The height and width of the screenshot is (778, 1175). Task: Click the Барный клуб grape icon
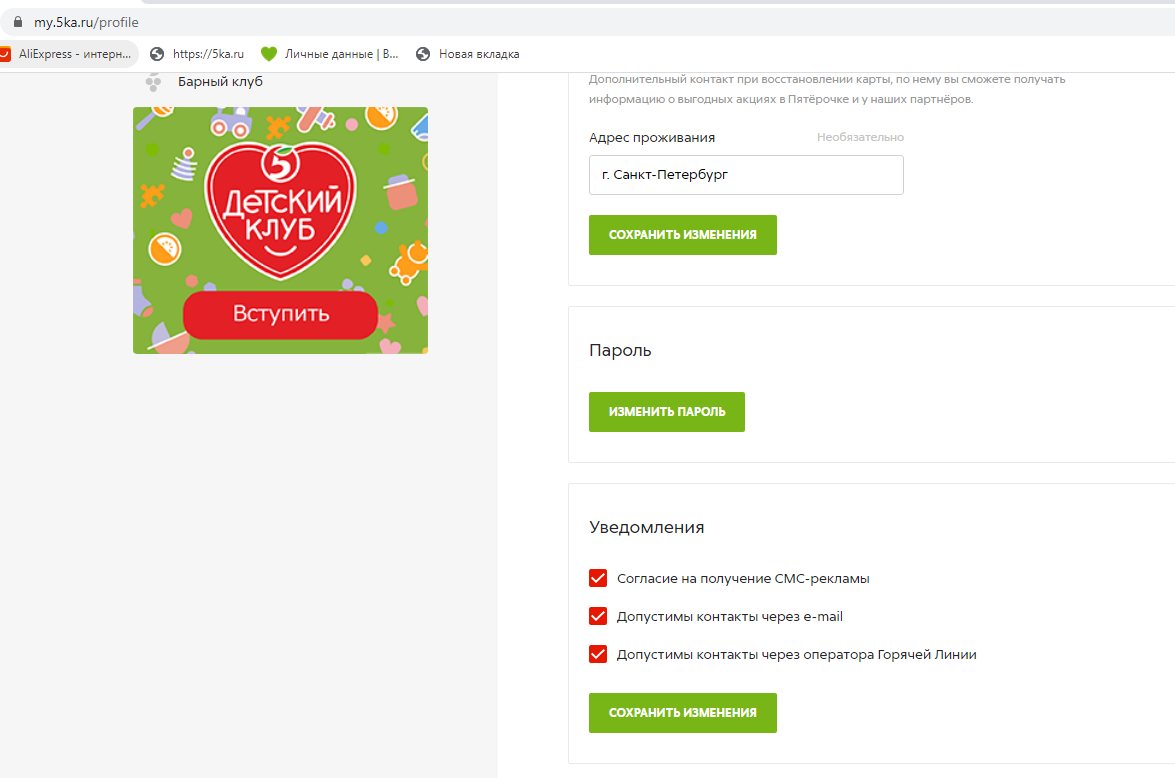coord(154,82)
